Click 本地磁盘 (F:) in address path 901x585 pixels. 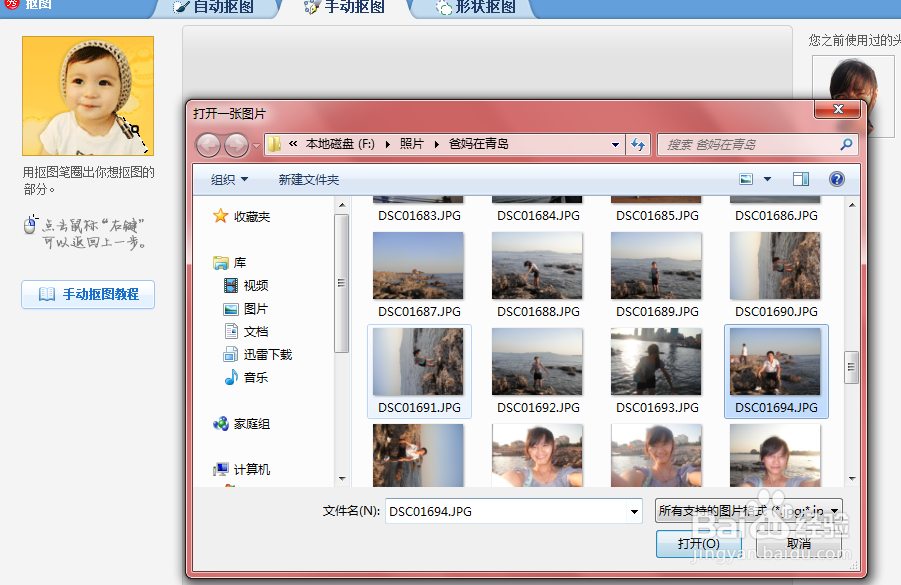click(340, 144)
